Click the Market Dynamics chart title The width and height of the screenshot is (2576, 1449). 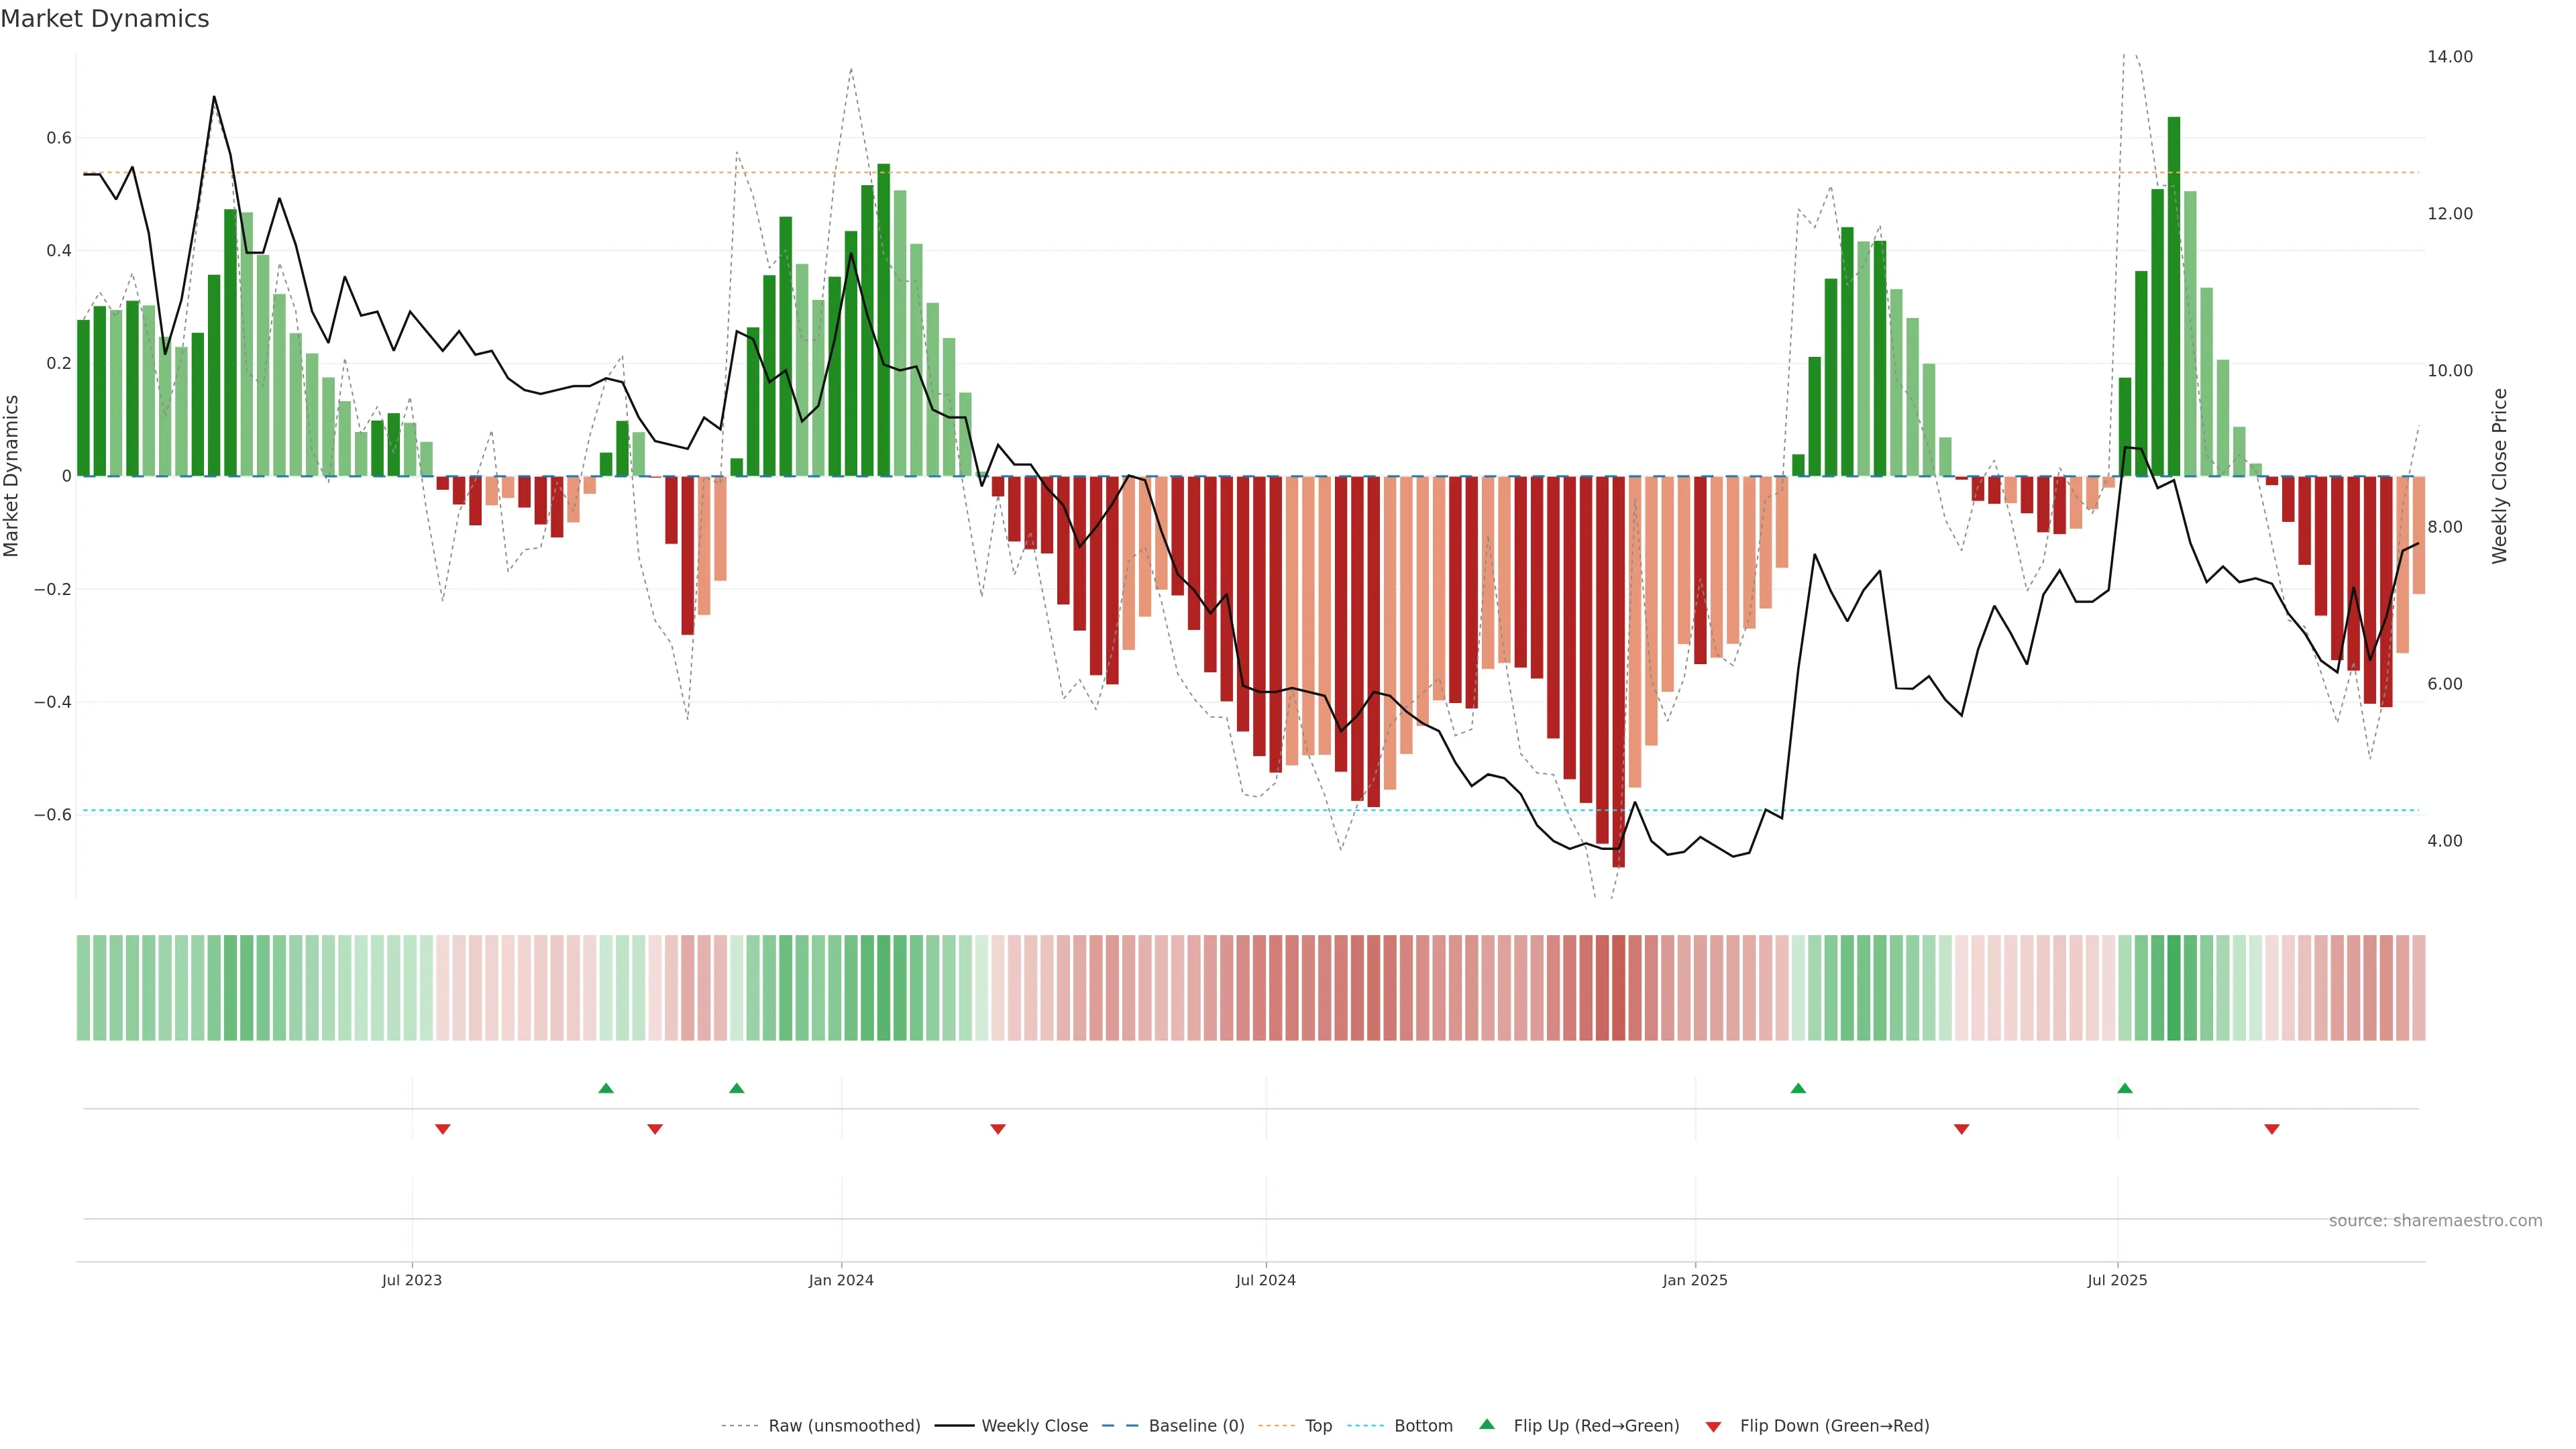[105, 19]
